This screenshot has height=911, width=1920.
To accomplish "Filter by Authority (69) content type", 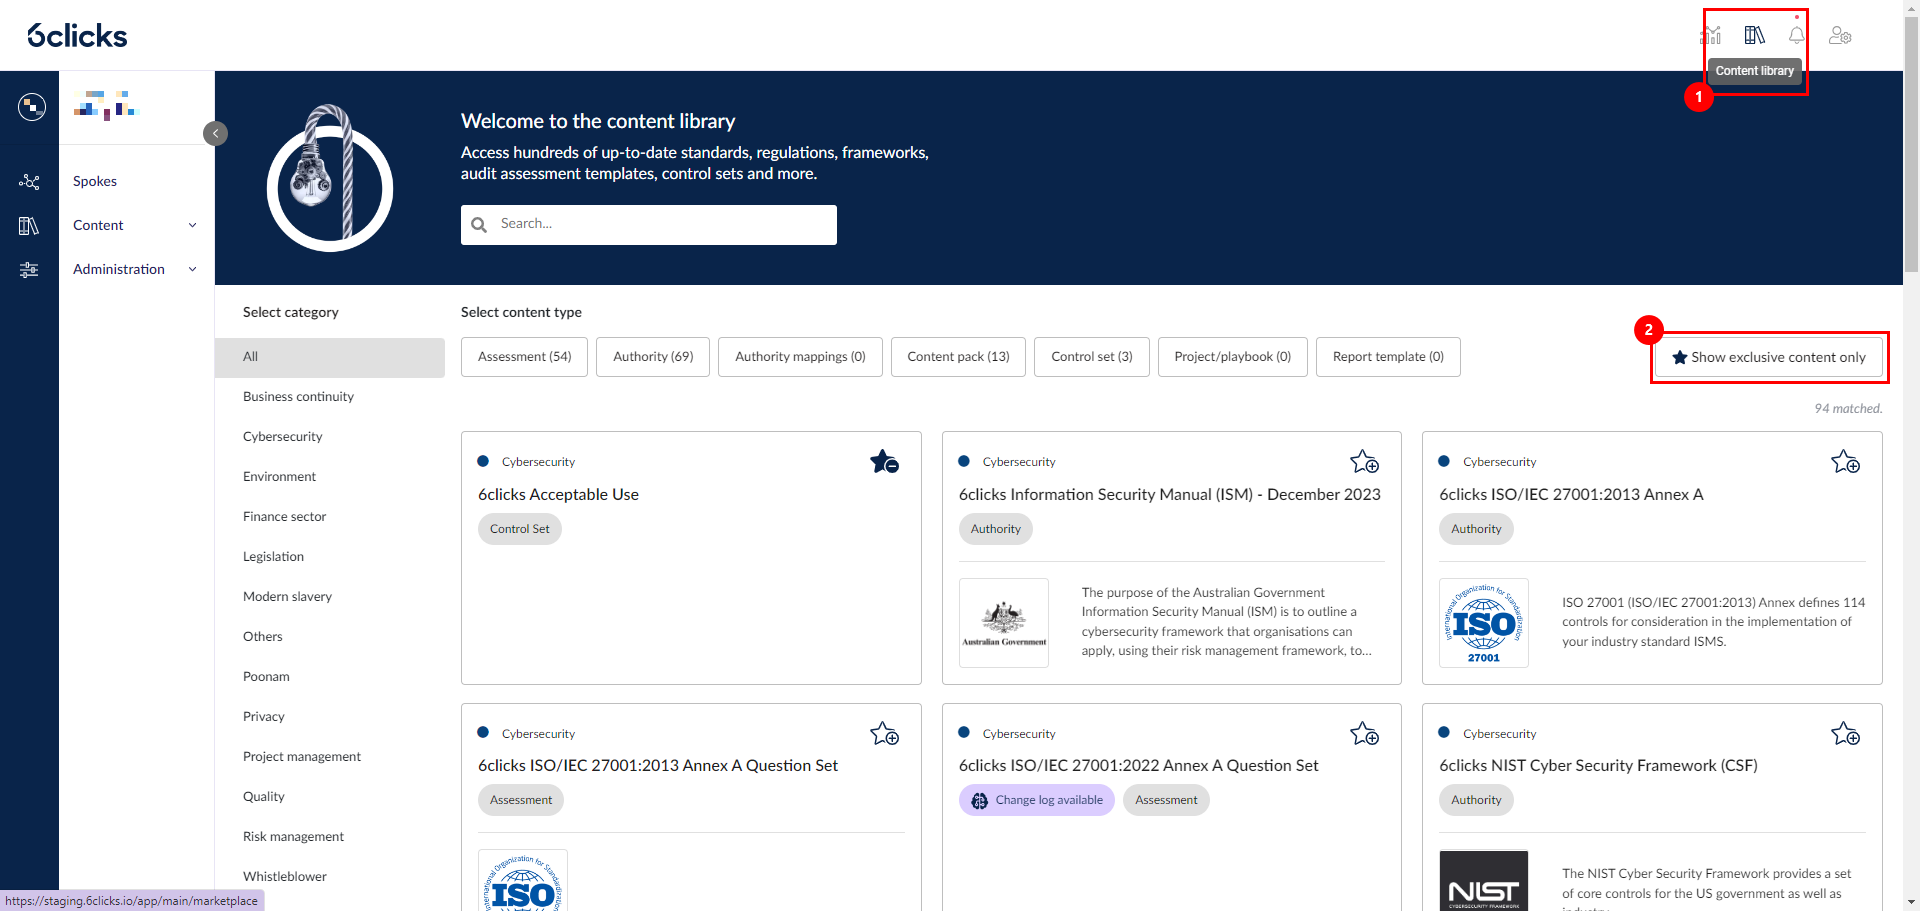I will (x=653, y=357).
